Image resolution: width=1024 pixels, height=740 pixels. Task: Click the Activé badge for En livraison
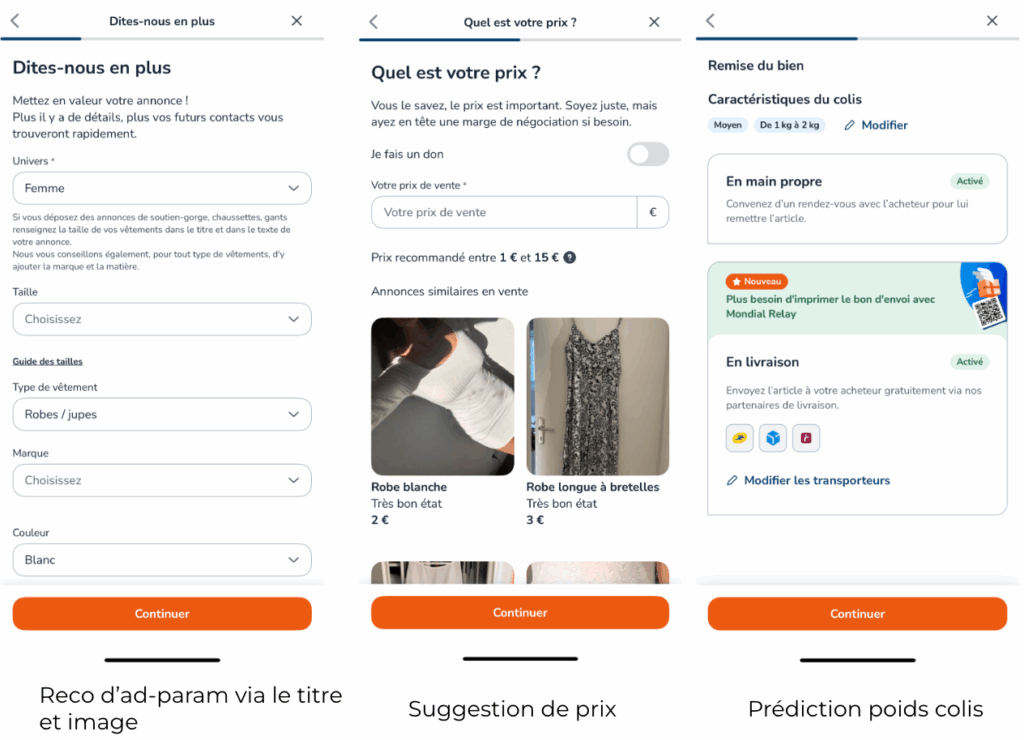(x=971, y=361)
